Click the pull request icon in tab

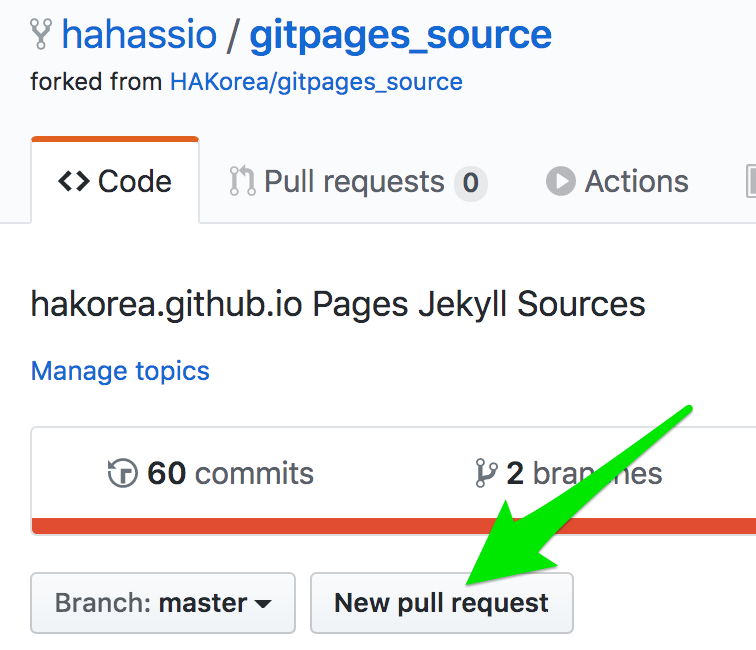[x=242, y=181]
